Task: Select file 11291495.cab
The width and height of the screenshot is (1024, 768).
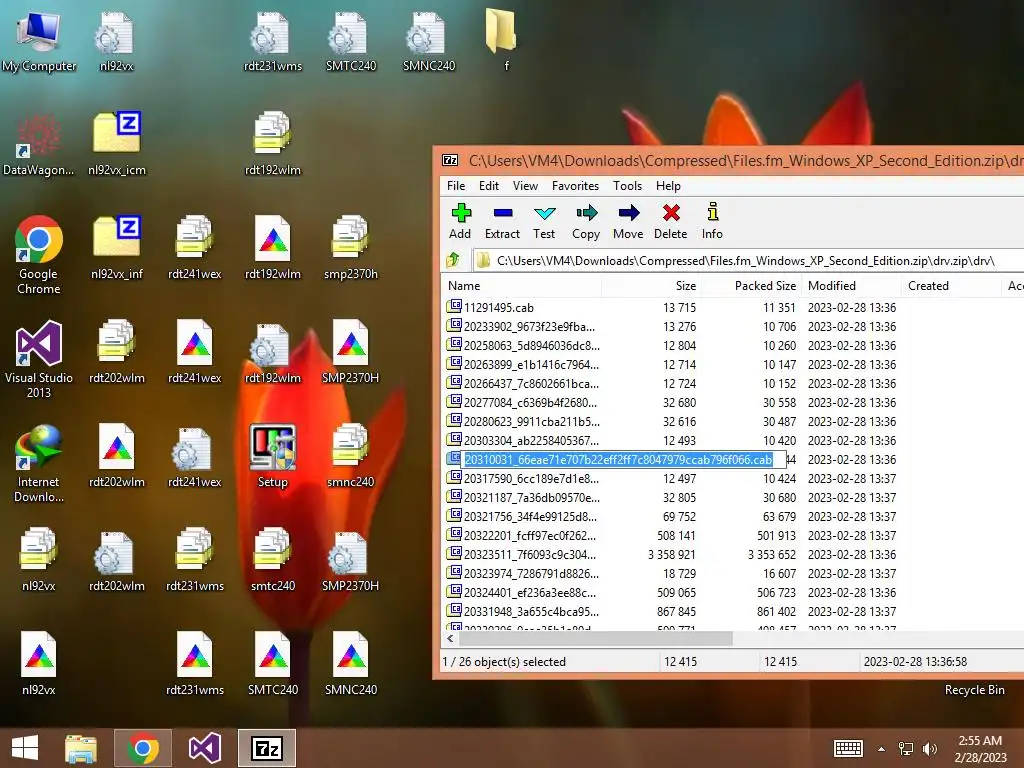Action: (499, 308)
